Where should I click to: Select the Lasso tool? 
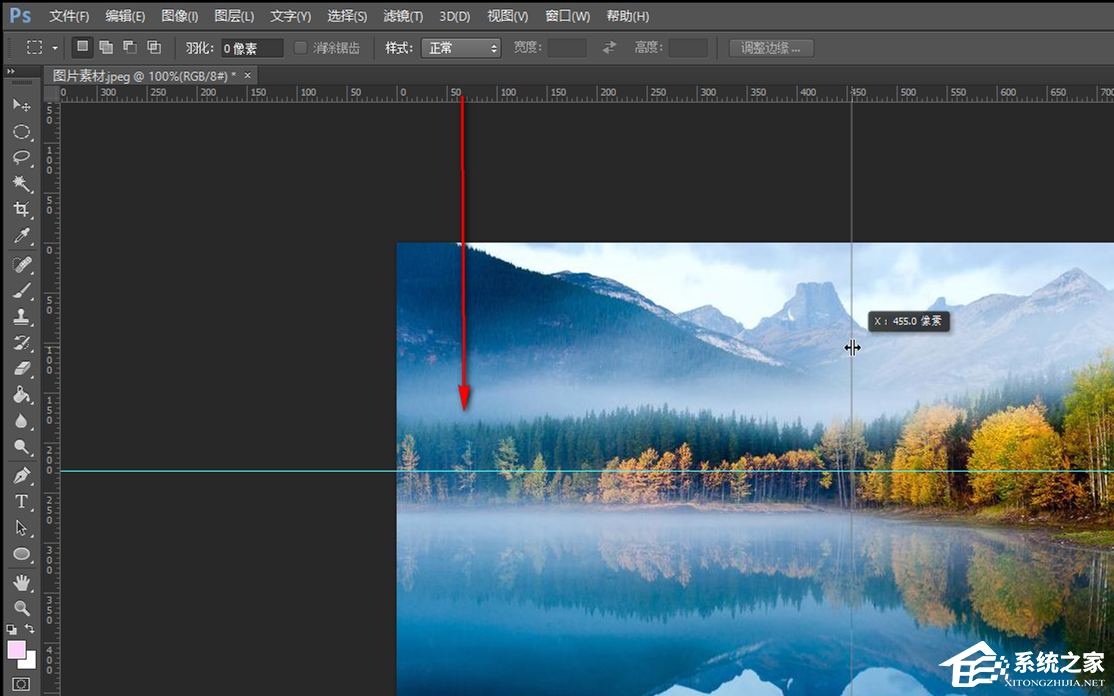point(21,158)
